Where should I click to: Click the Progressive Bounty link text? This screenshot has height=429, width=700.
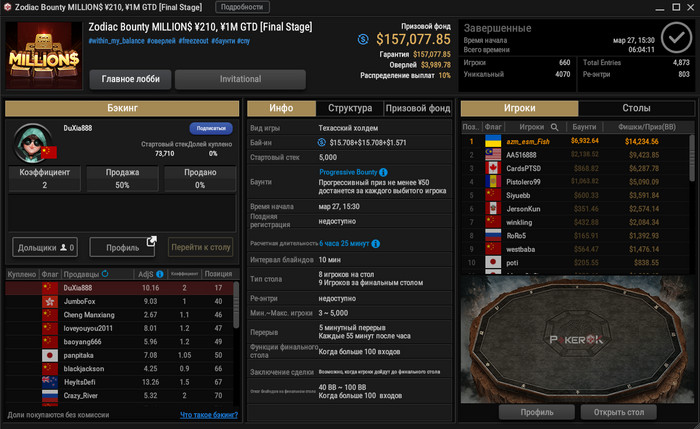click(348, 172)
